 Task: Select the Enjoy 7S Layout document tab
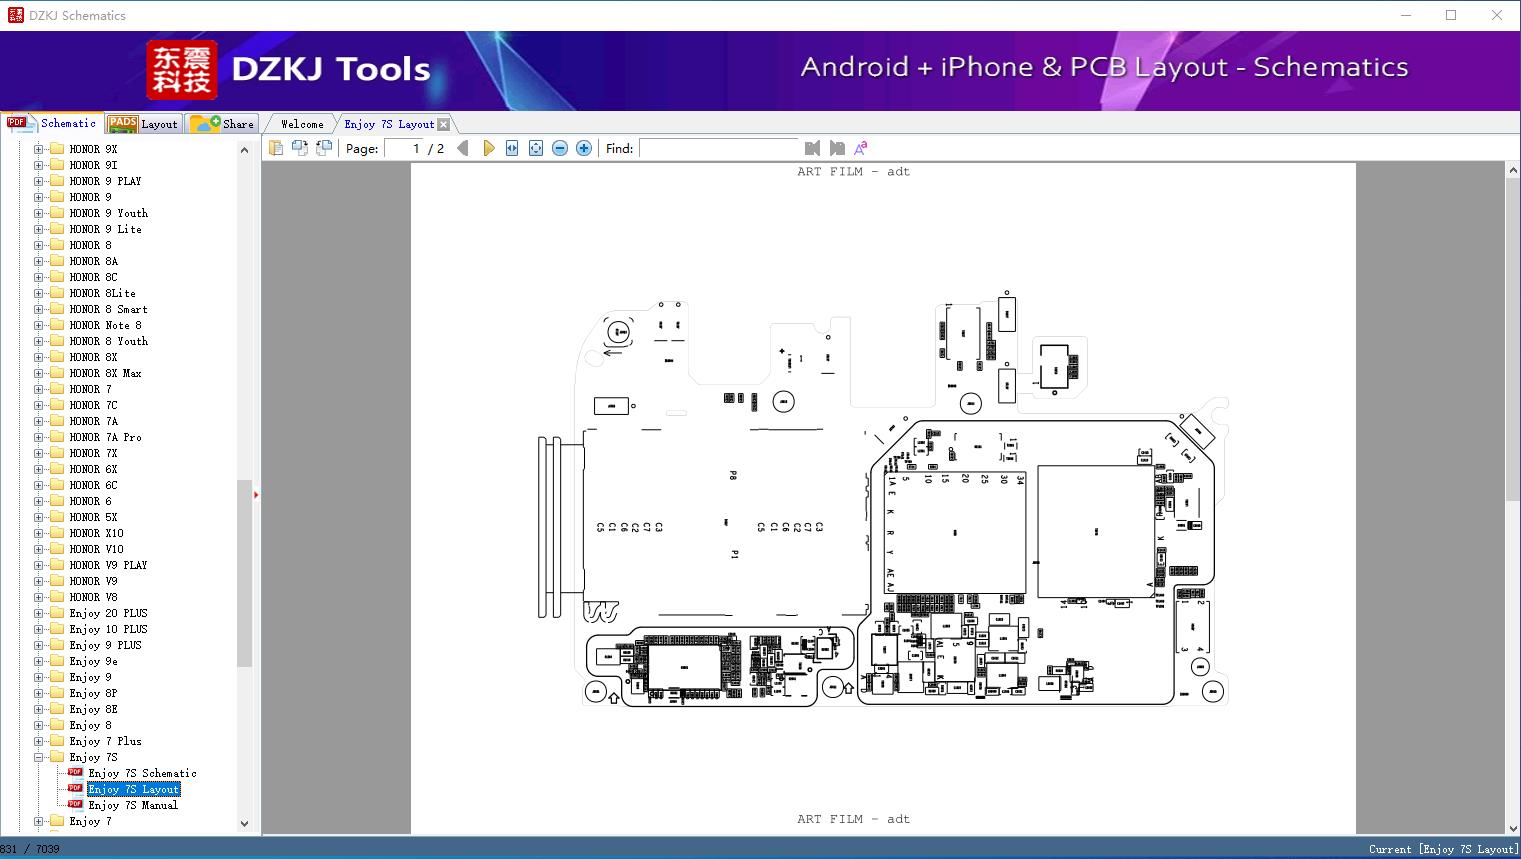389,124
